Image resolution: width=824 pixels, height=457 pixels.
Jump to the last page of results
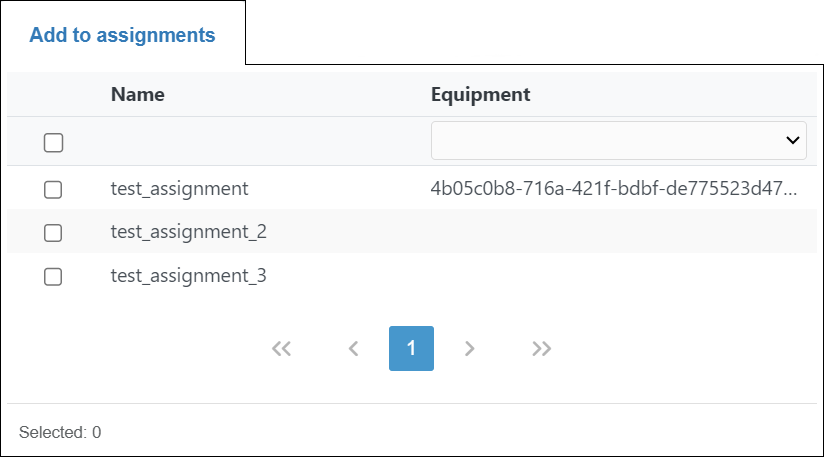[x=542, y=349]
